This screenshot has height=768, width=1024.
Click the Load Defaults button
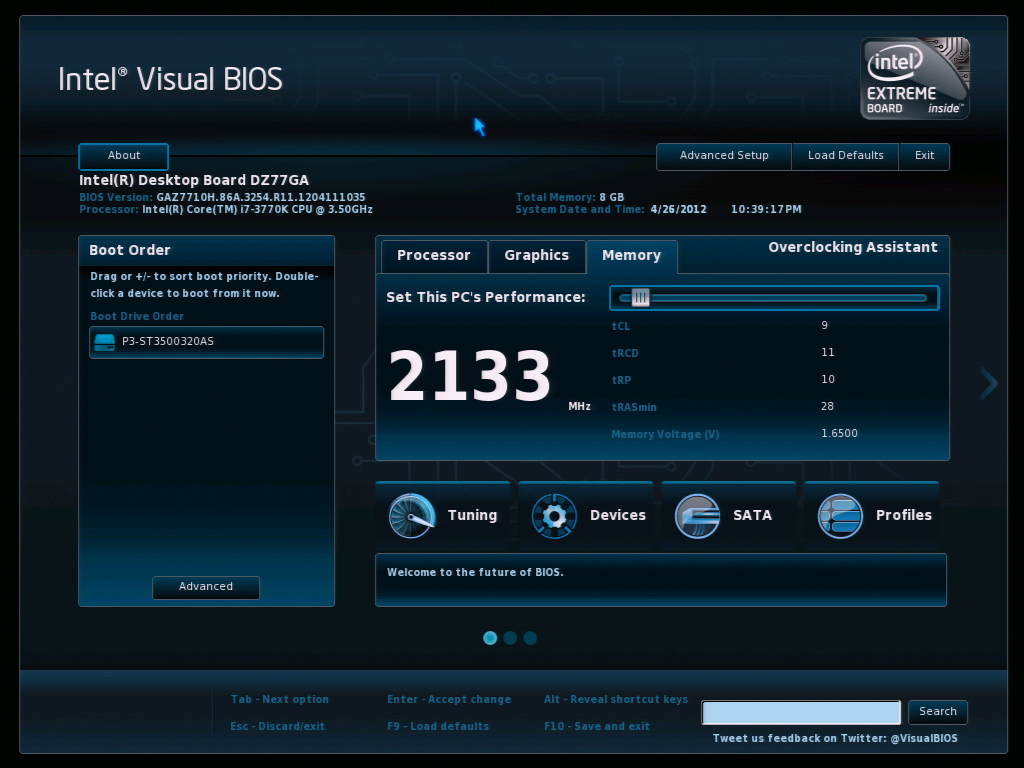(845, 156)
